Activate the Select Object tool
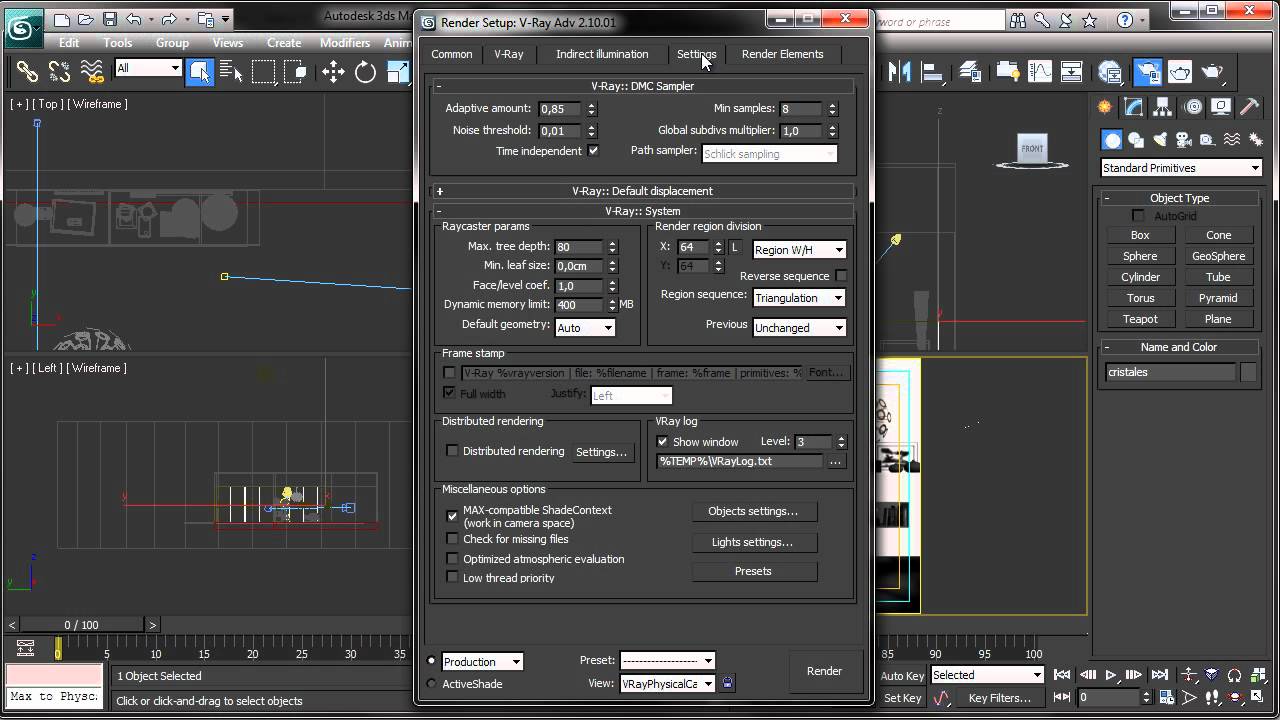 200,71
